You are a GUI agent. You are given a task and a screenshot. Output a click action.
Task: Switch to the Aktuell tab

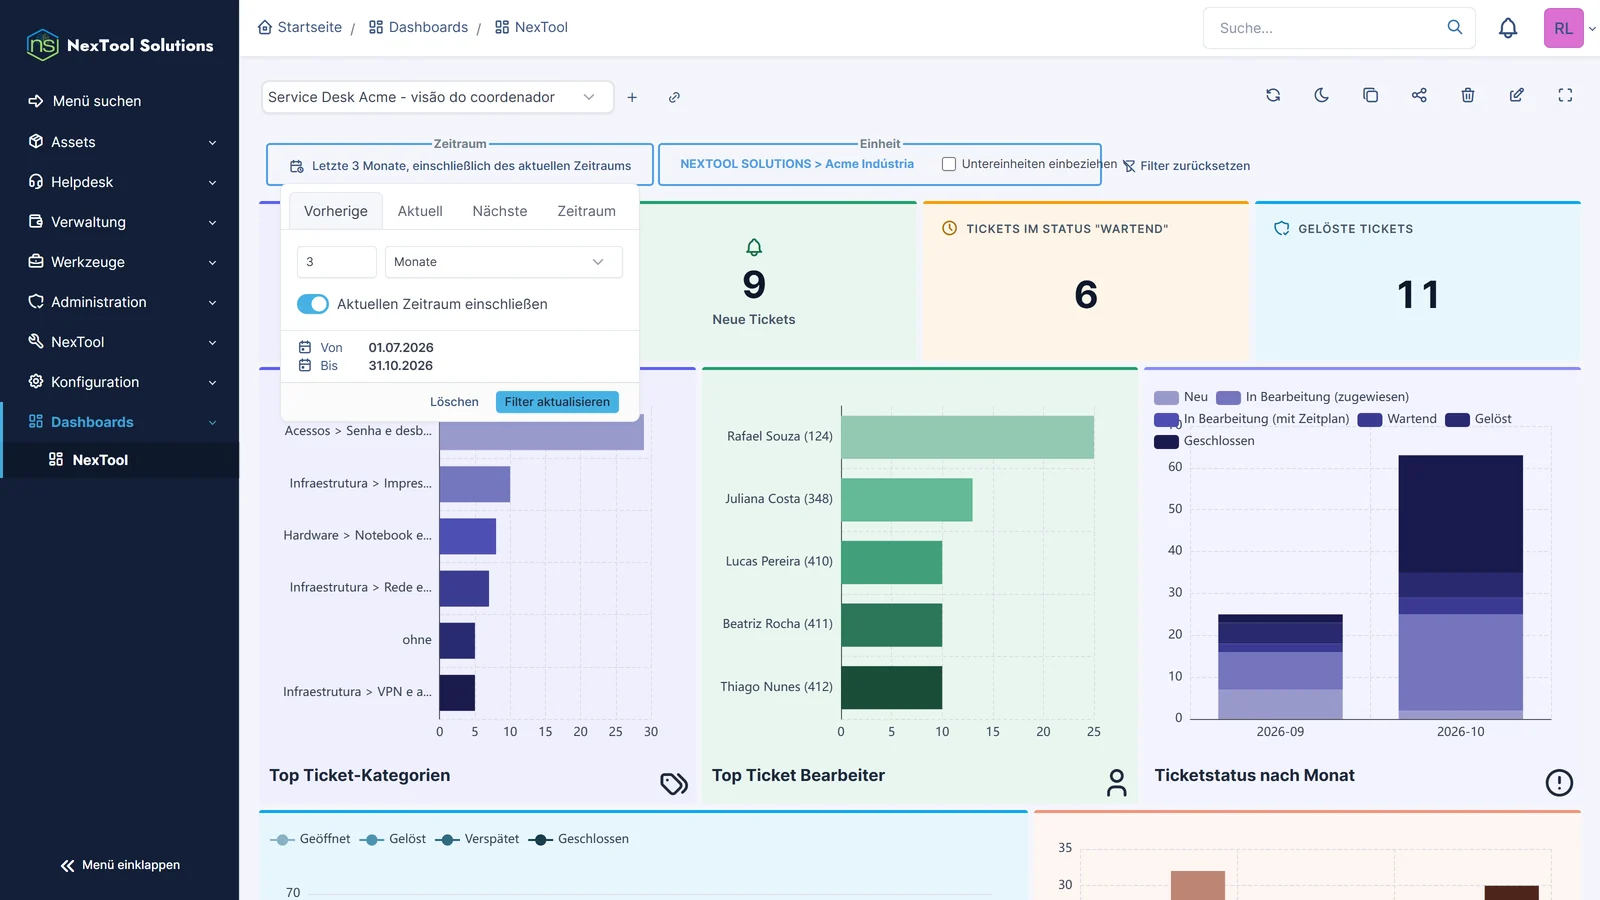point(420,211)
